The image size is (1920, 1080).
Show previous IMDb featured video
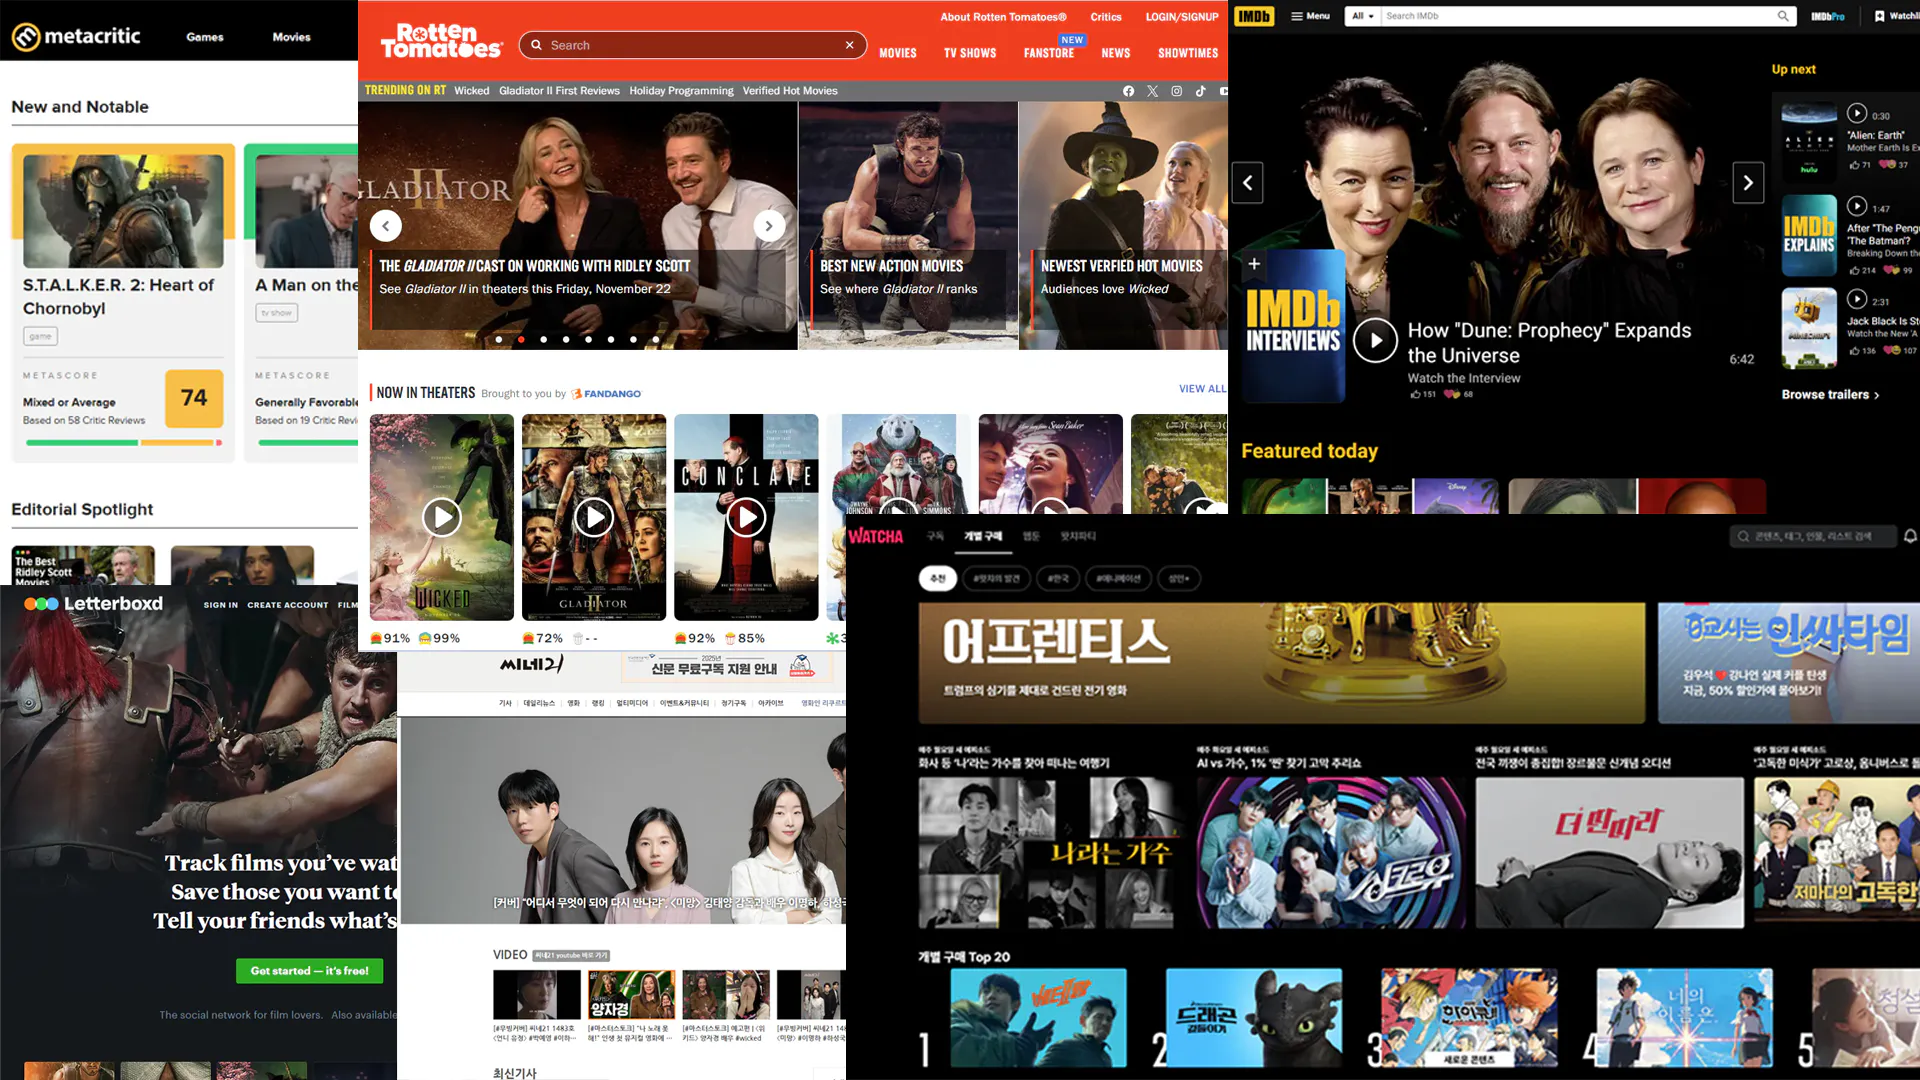pyautogui.click(x=1247, y=183)
